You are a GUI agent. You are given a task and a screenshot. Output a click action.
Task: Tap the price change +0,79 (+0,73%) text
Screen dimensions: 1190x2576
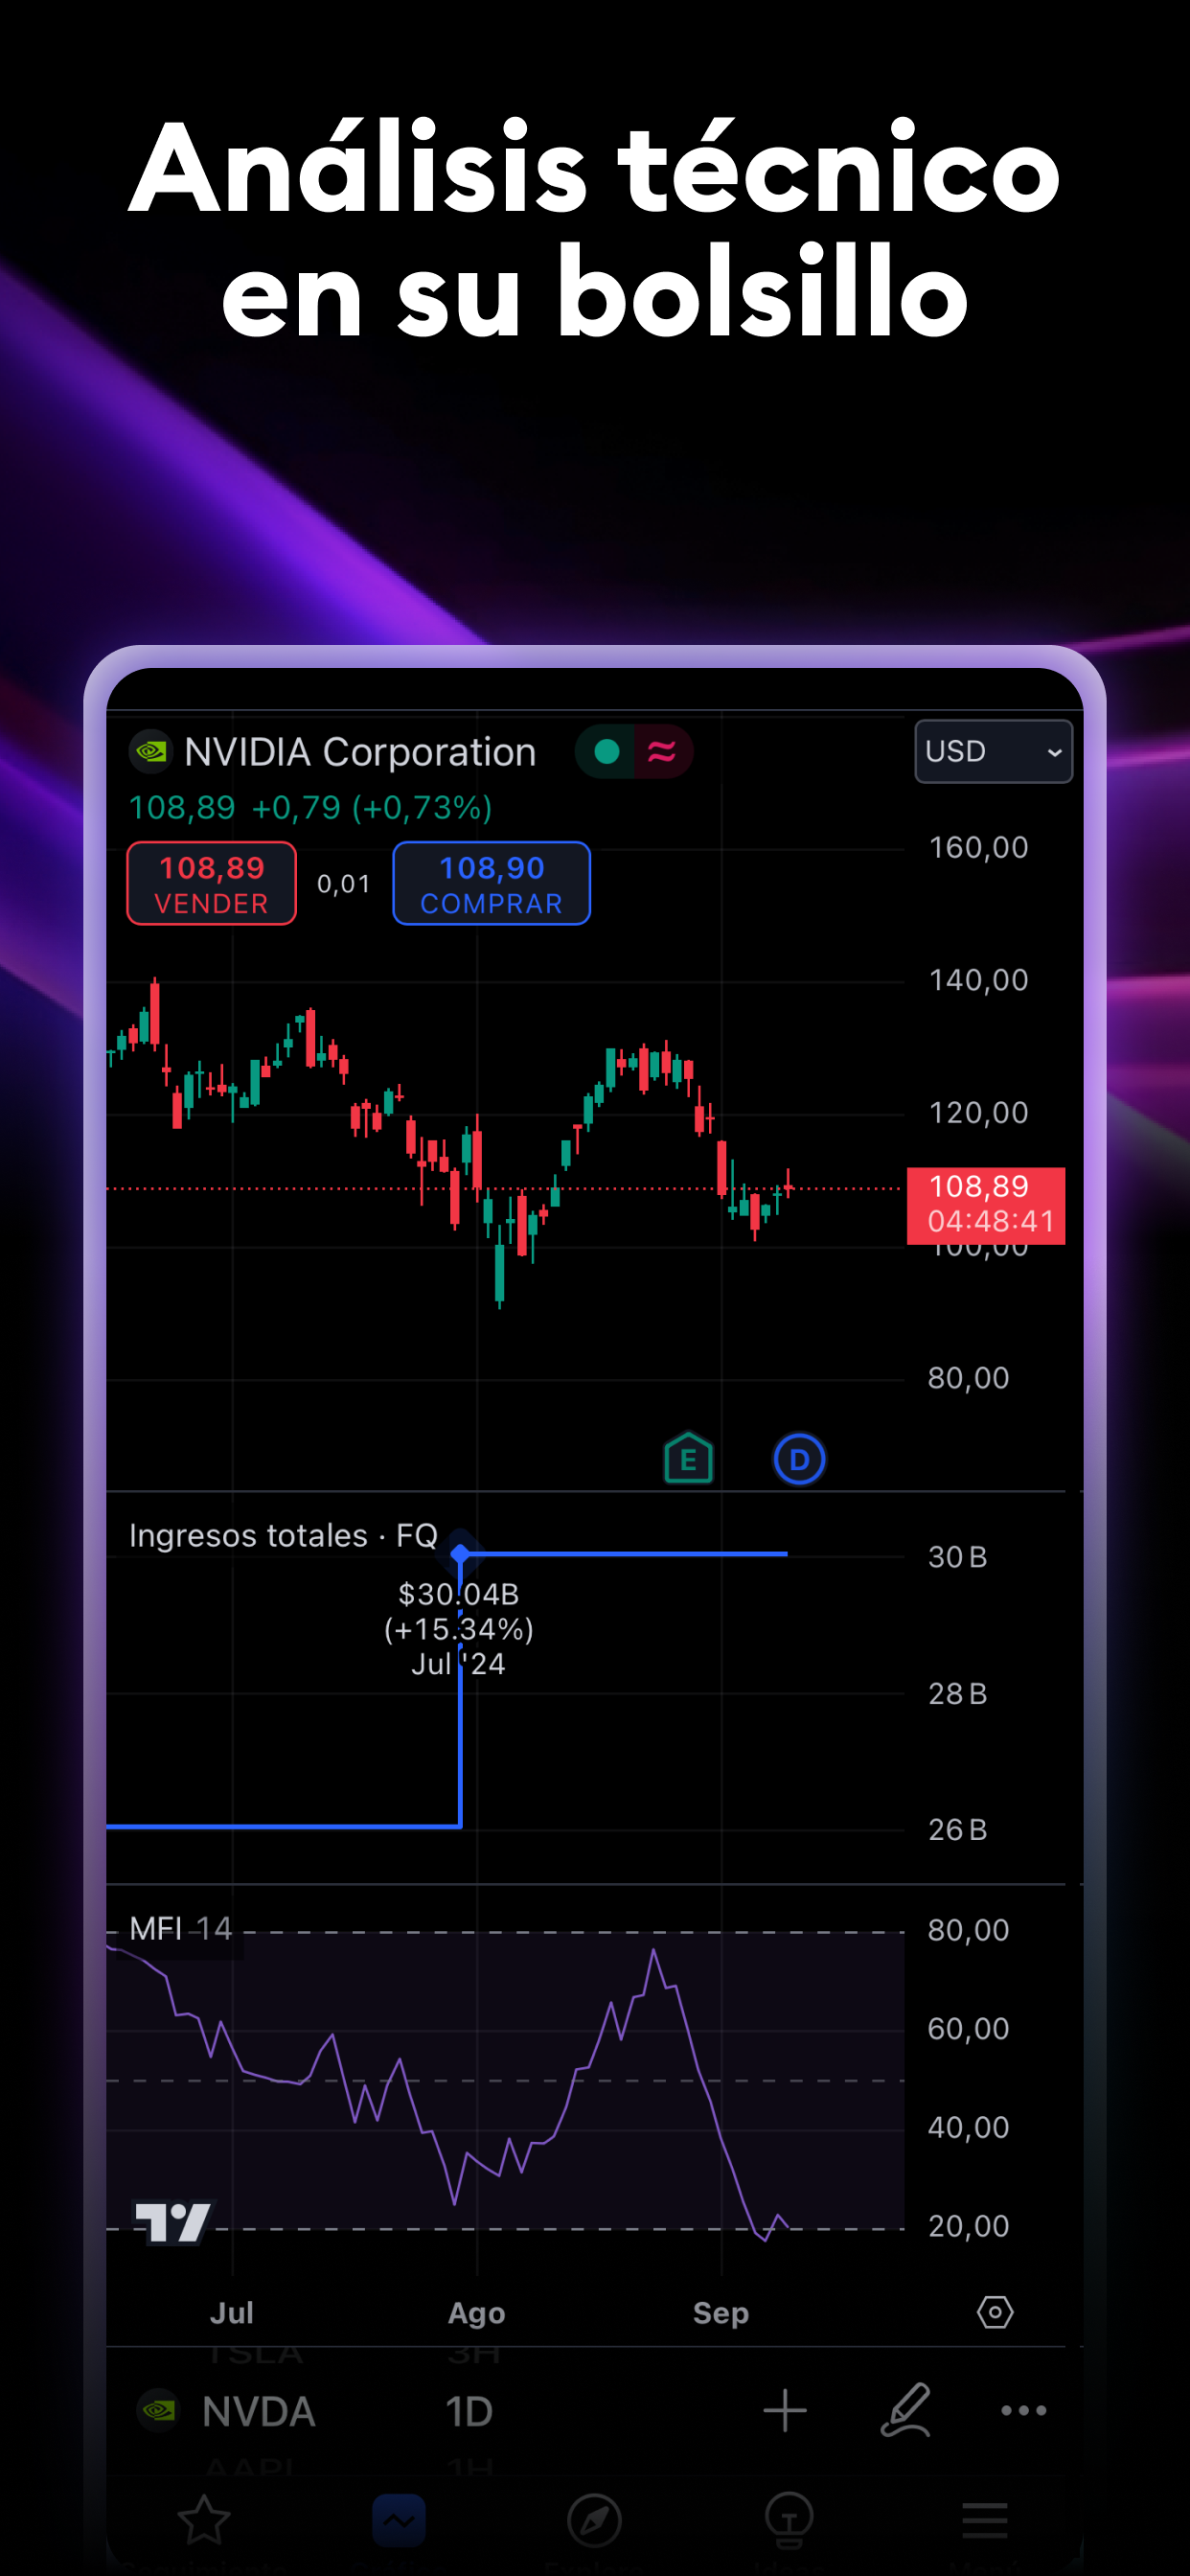point(372,807)
